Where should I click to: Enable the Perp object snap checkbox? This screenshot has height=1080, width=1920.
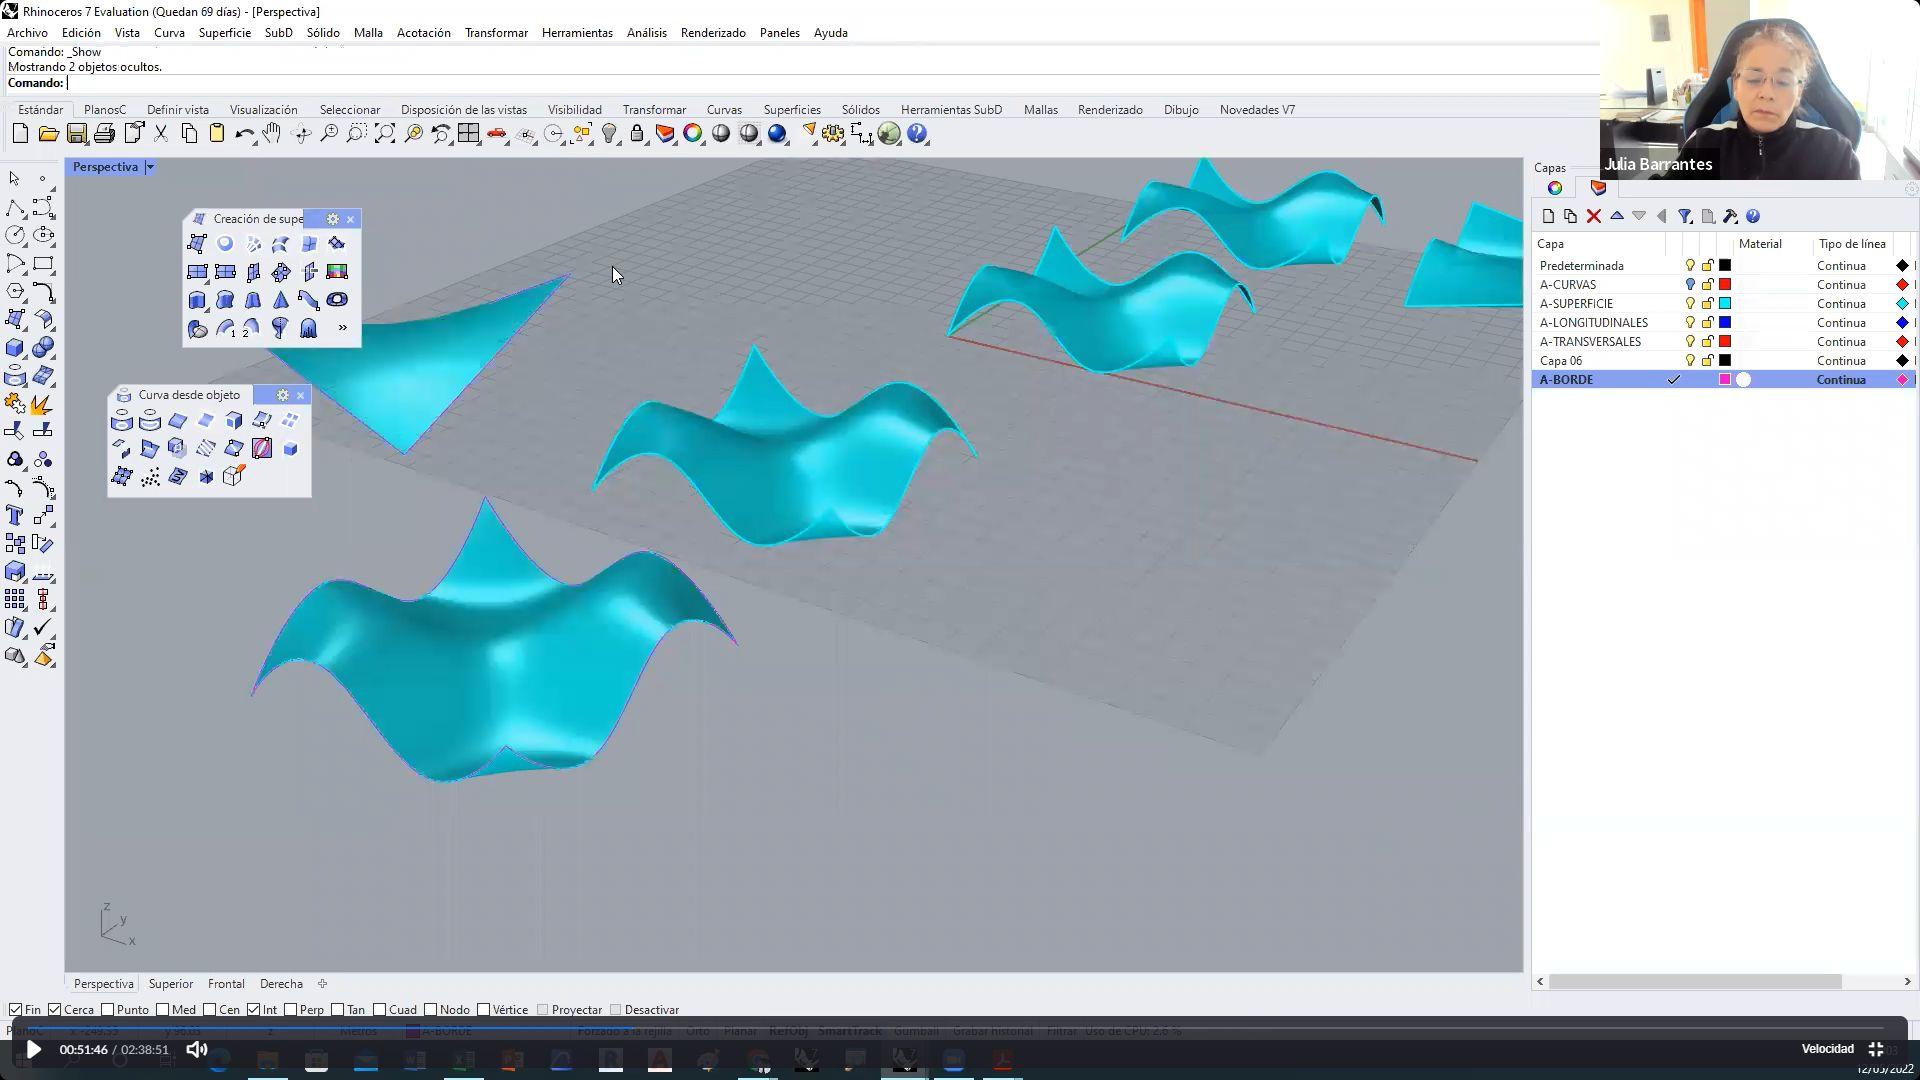point(291,1010)
